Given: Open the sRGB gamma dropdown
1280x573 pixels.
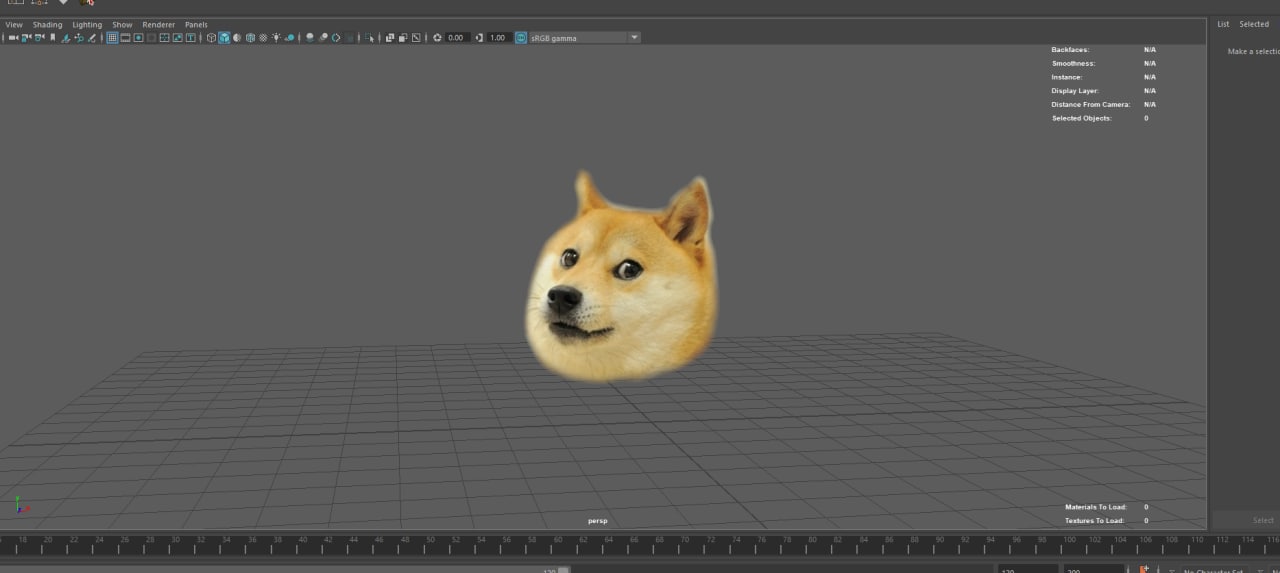Looking at the screenshot, I should click(x=585, y=37).
